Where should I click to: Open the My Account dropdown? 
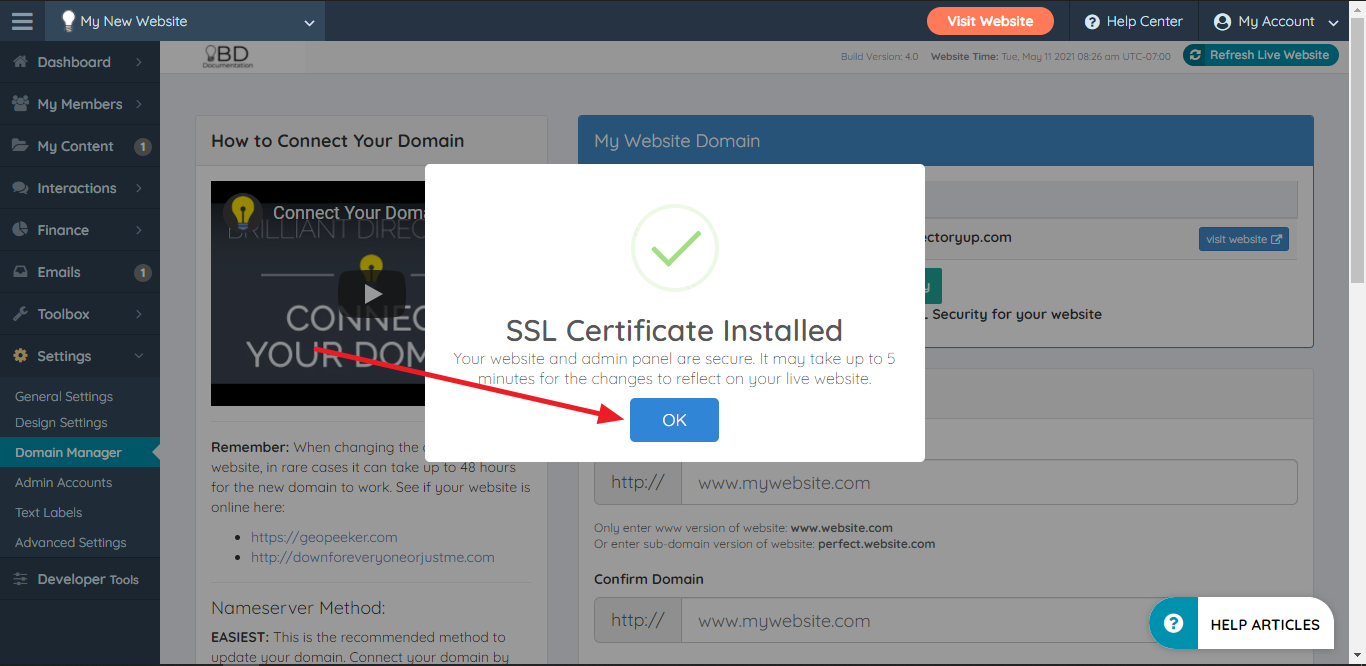[1273, 21]
